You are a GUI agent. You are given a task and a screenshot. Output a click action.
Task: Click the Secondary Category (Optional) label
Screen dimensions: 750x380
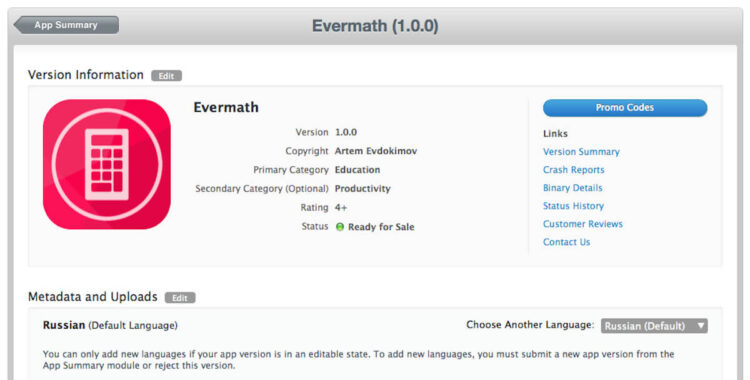[262, 189]
